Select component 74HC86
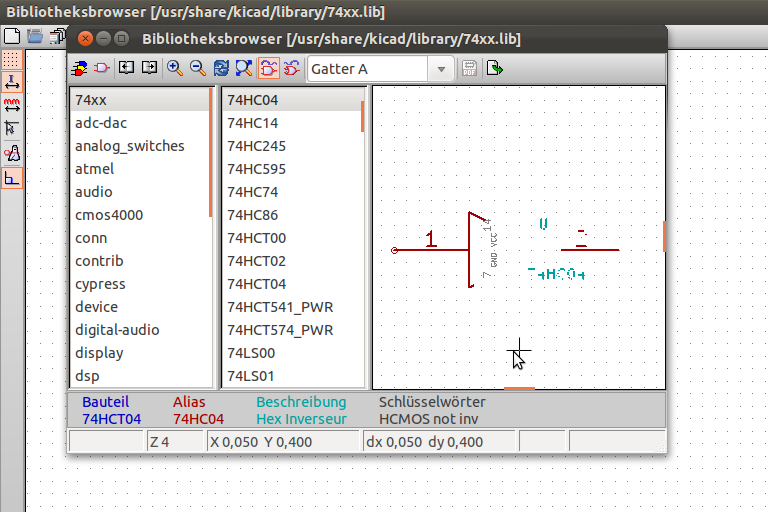The height and width of the screenshot is (512, 768). click(x=292, y=215)
